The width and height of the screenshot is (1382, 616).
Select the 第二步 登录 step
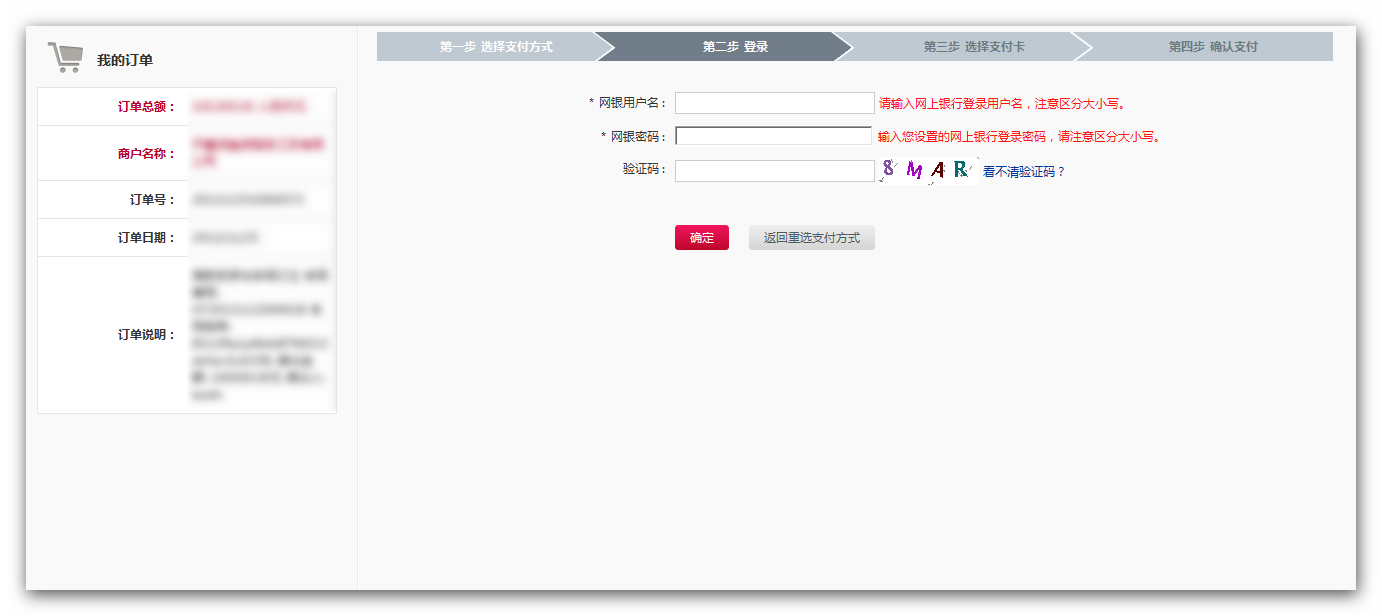(x=735, y=47)
